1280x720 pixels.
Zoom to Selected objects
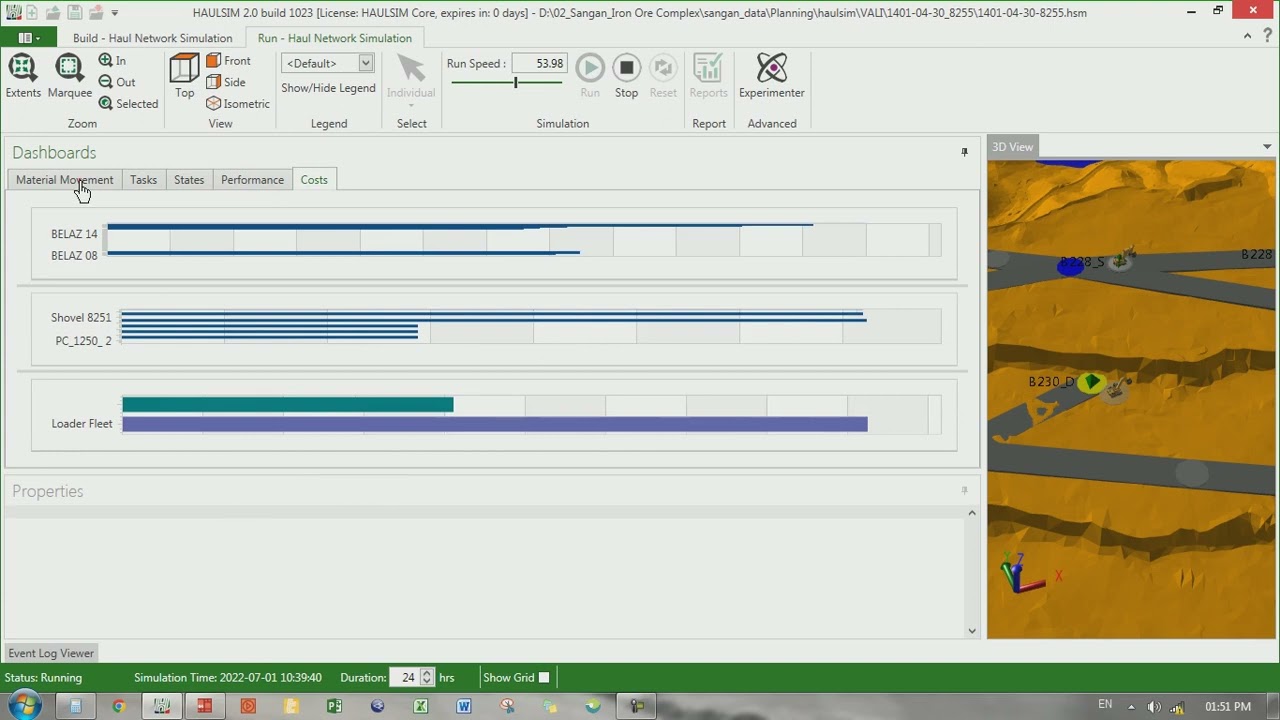pos(128,104)
